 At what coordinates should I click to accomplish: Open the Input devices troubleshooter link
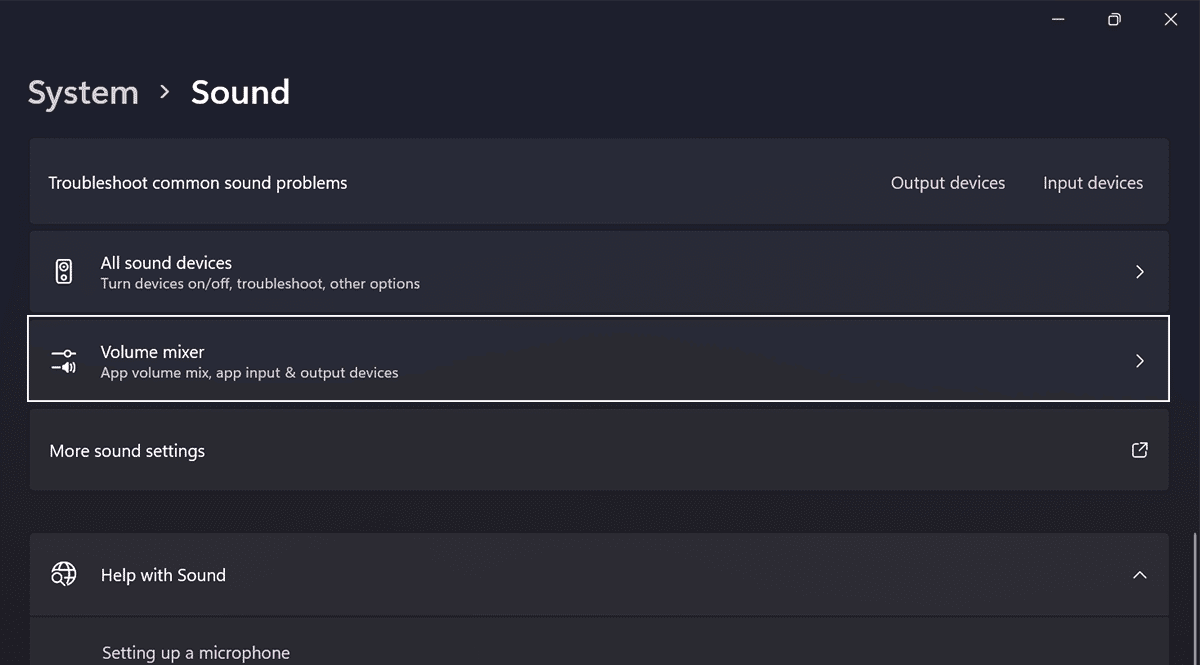[x=1092, y=183]
